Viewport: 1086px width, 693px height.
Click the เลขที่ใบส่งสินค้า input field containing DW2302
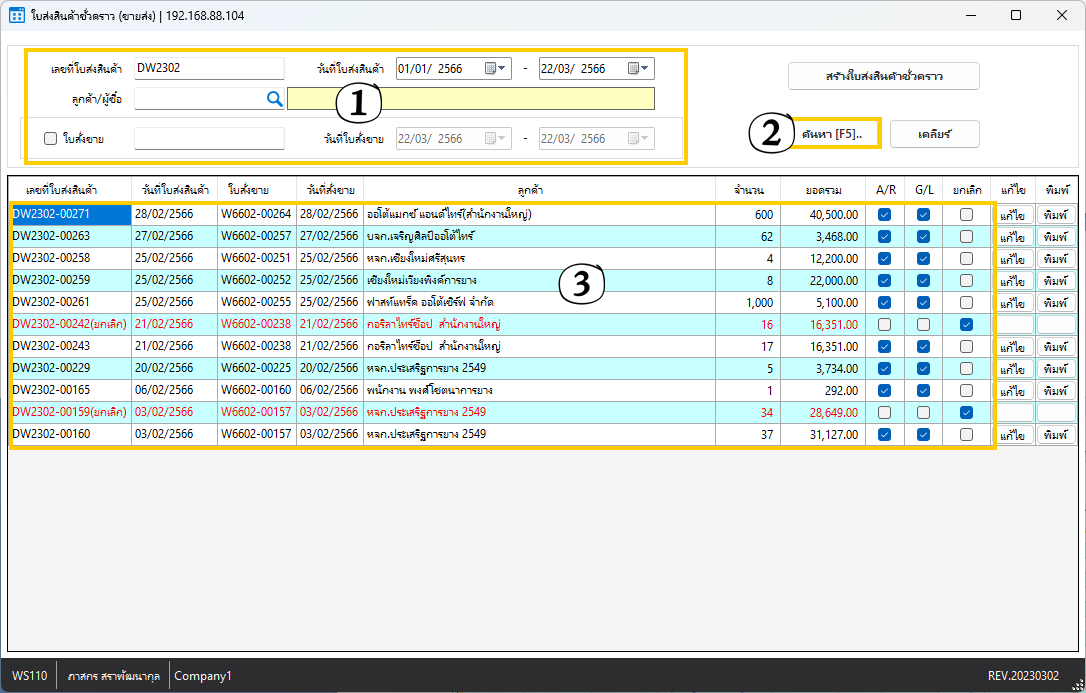[x=209, y=69]
